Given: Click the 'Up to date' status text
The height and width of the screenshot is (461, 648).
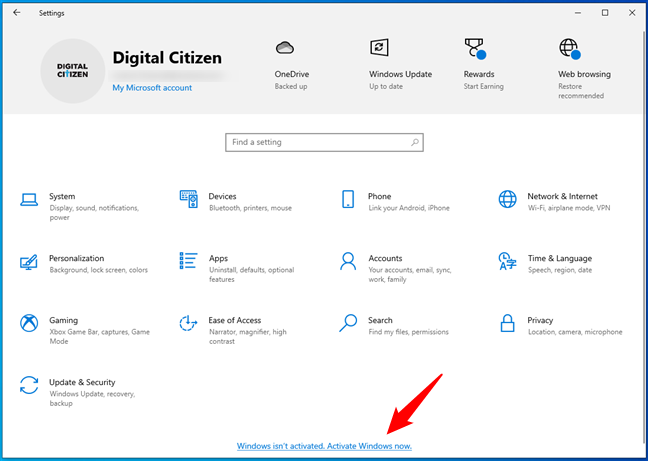Looking at the screenshot, I should [386, 87].
